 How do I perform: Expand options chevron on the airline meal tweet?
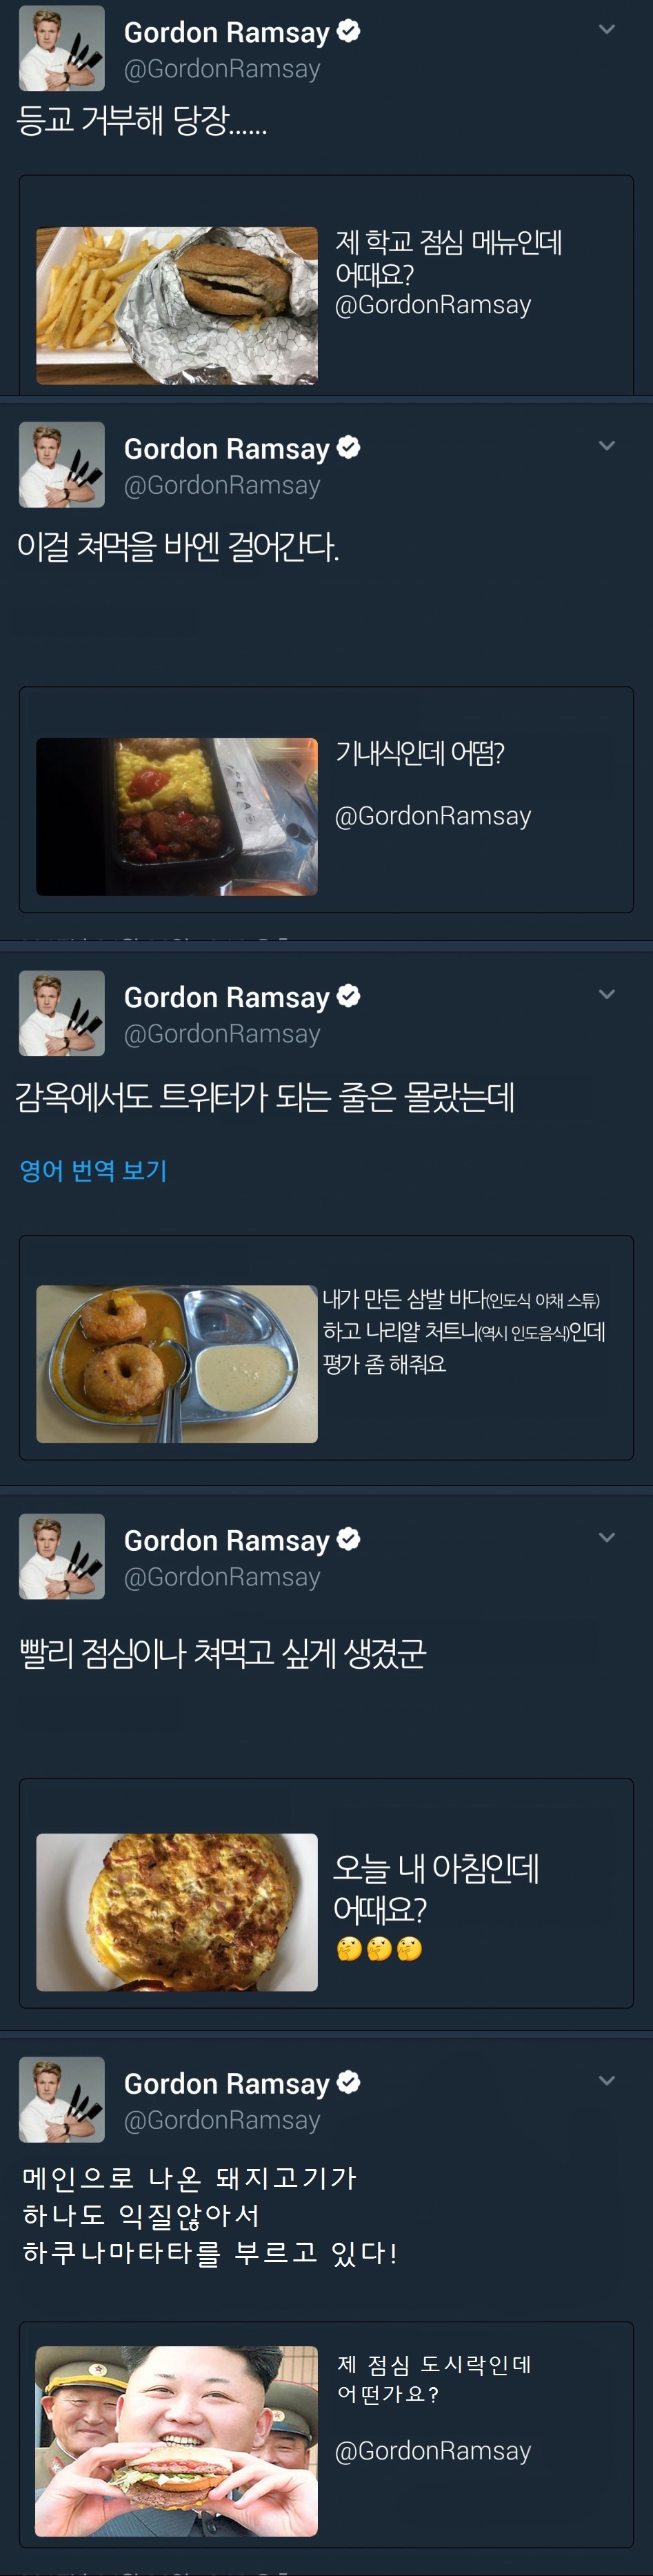click(x=606, y=446)
